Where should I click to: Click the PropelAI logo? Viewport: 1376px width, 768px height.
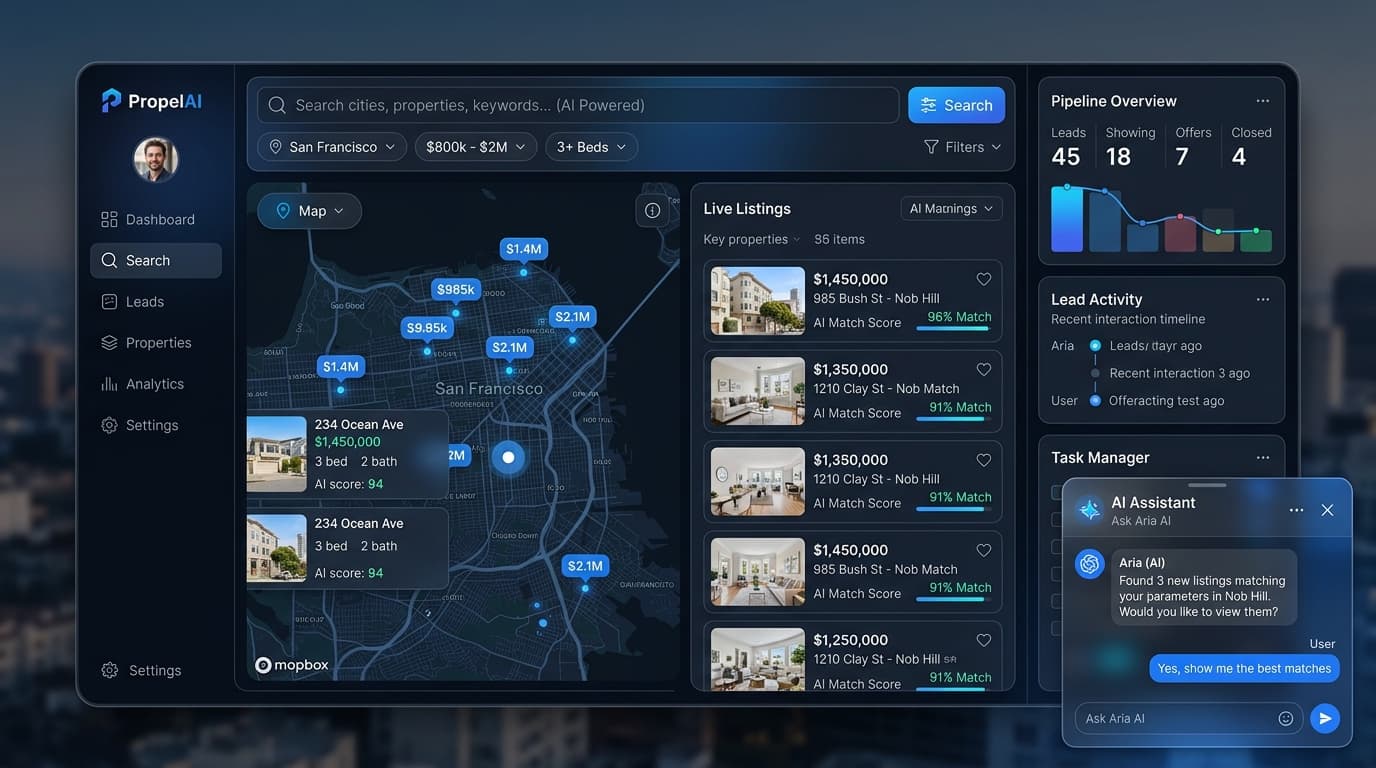point(152,101)
